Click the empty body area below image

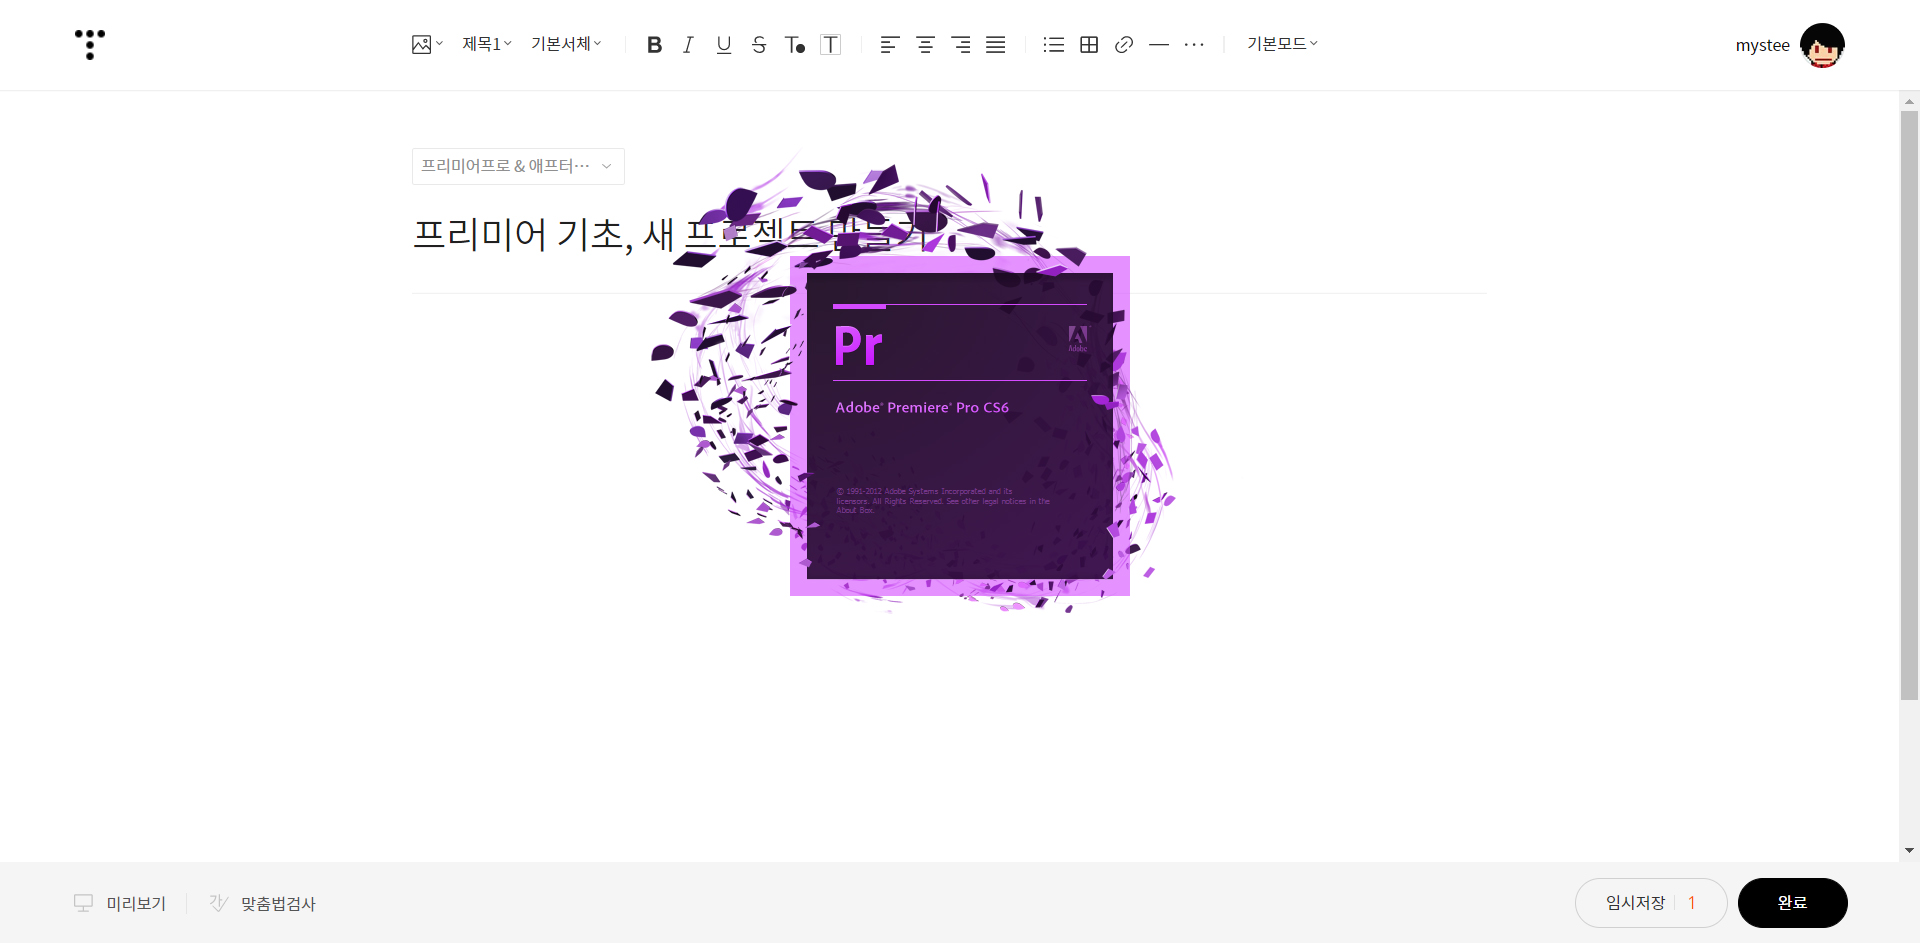point(949,730)
